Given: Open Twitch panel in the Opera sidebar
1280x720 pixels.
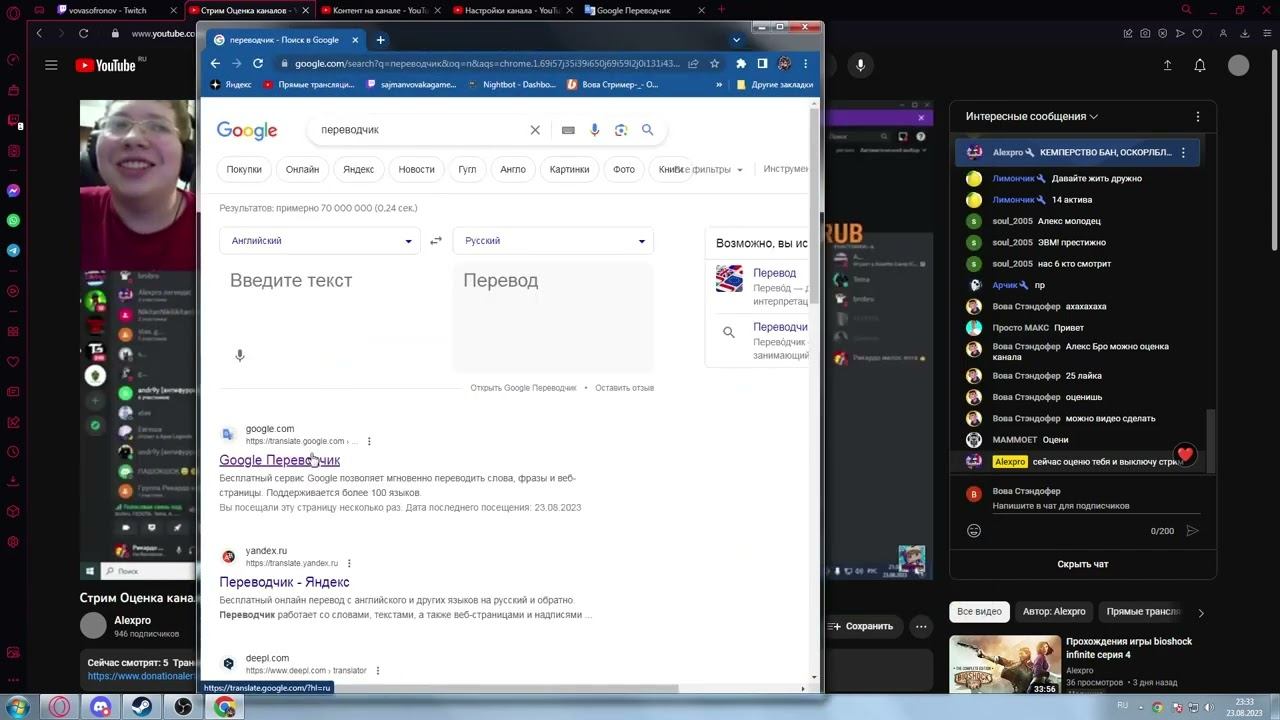Looking at the screenshot, I should (13, 121).
